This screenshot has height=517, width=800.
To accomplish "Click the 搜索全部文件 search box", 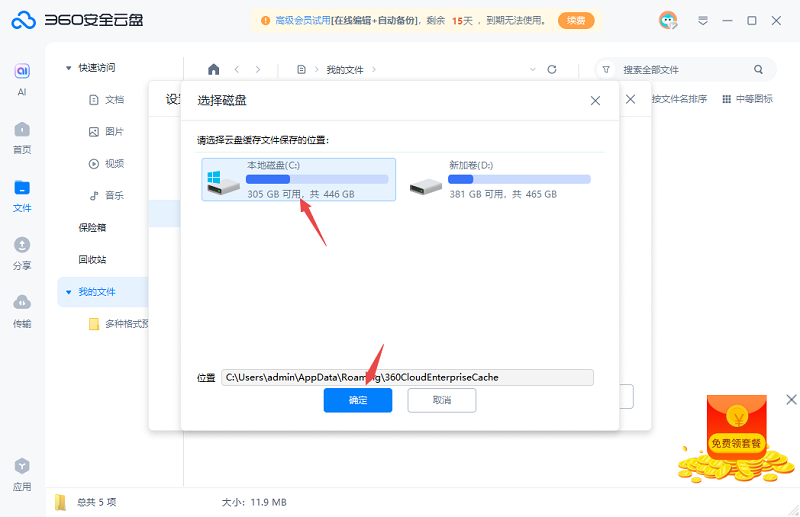I will (684, 69).
